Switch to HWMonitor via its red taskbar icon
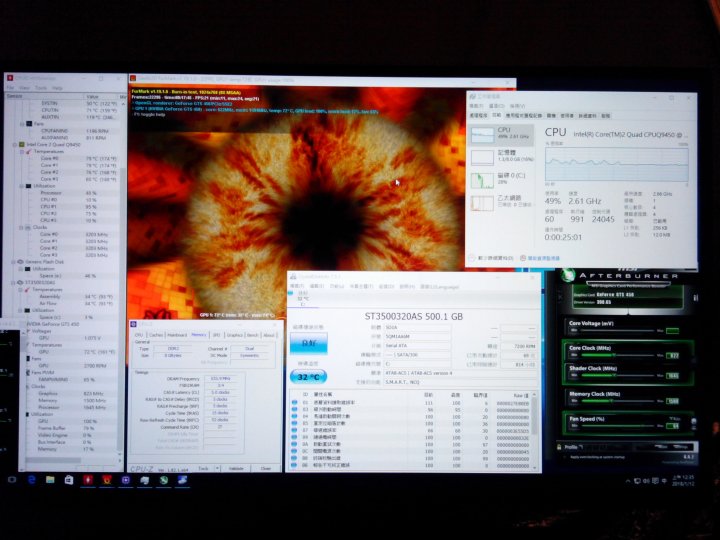 [x=88, y=480]
